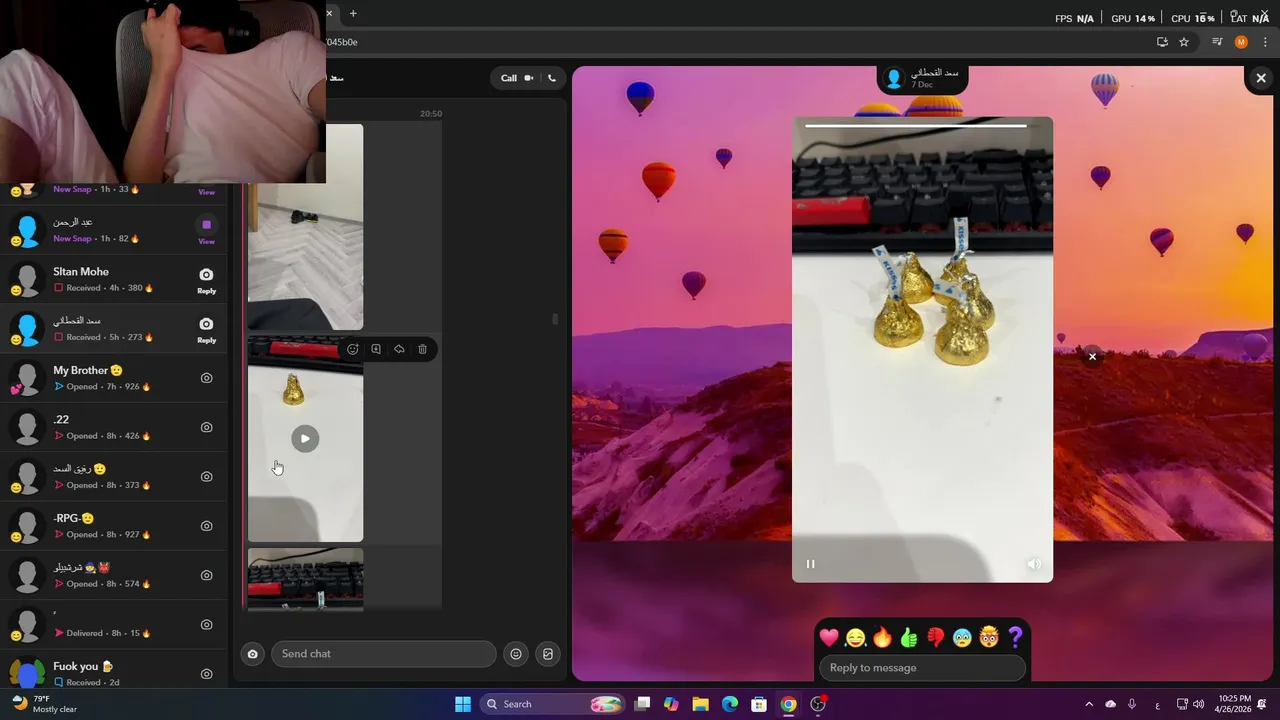Delete the hovered video message

(422, 349)
